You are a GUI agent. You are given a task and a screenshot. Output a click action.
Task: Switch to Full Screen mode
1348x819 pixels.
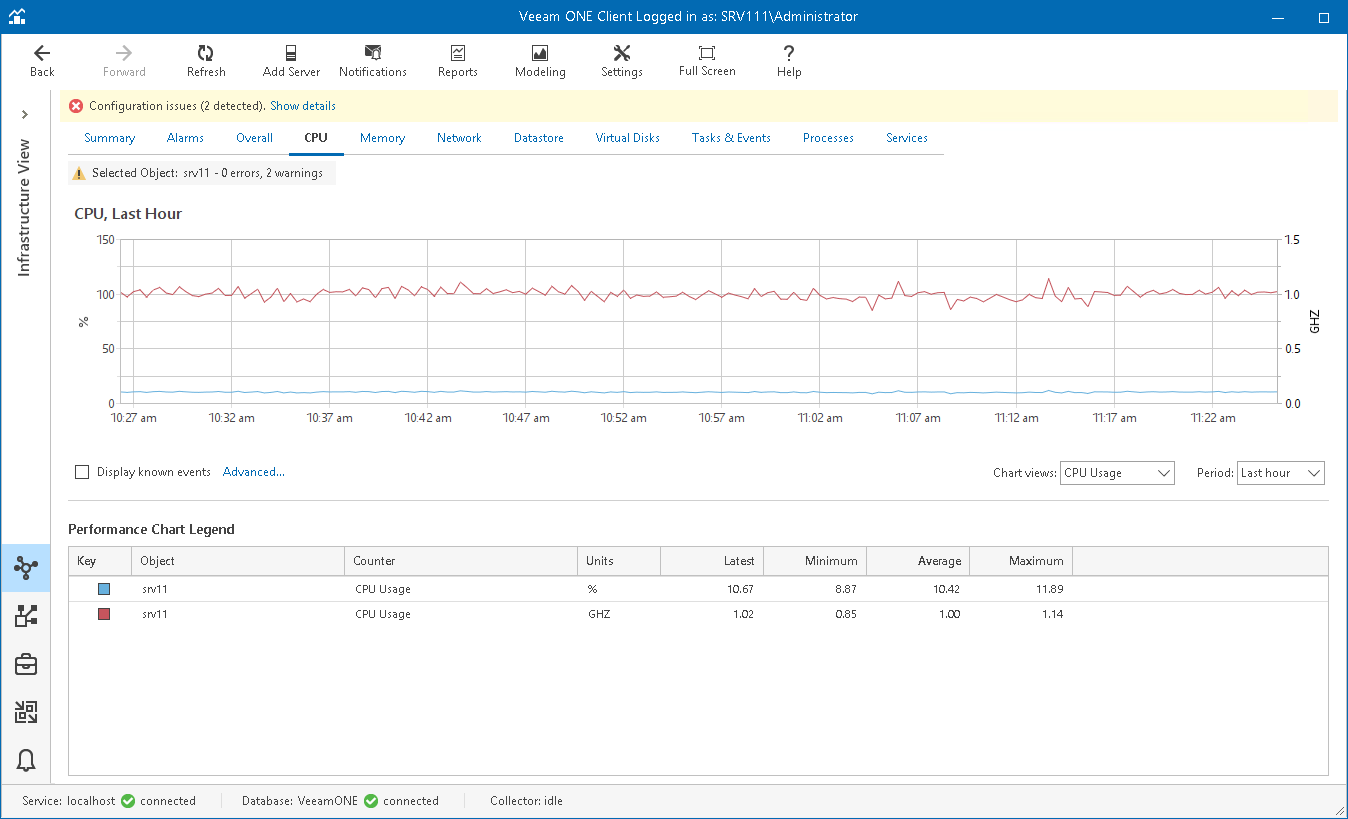pyautogui.click(x=707, y=61)
